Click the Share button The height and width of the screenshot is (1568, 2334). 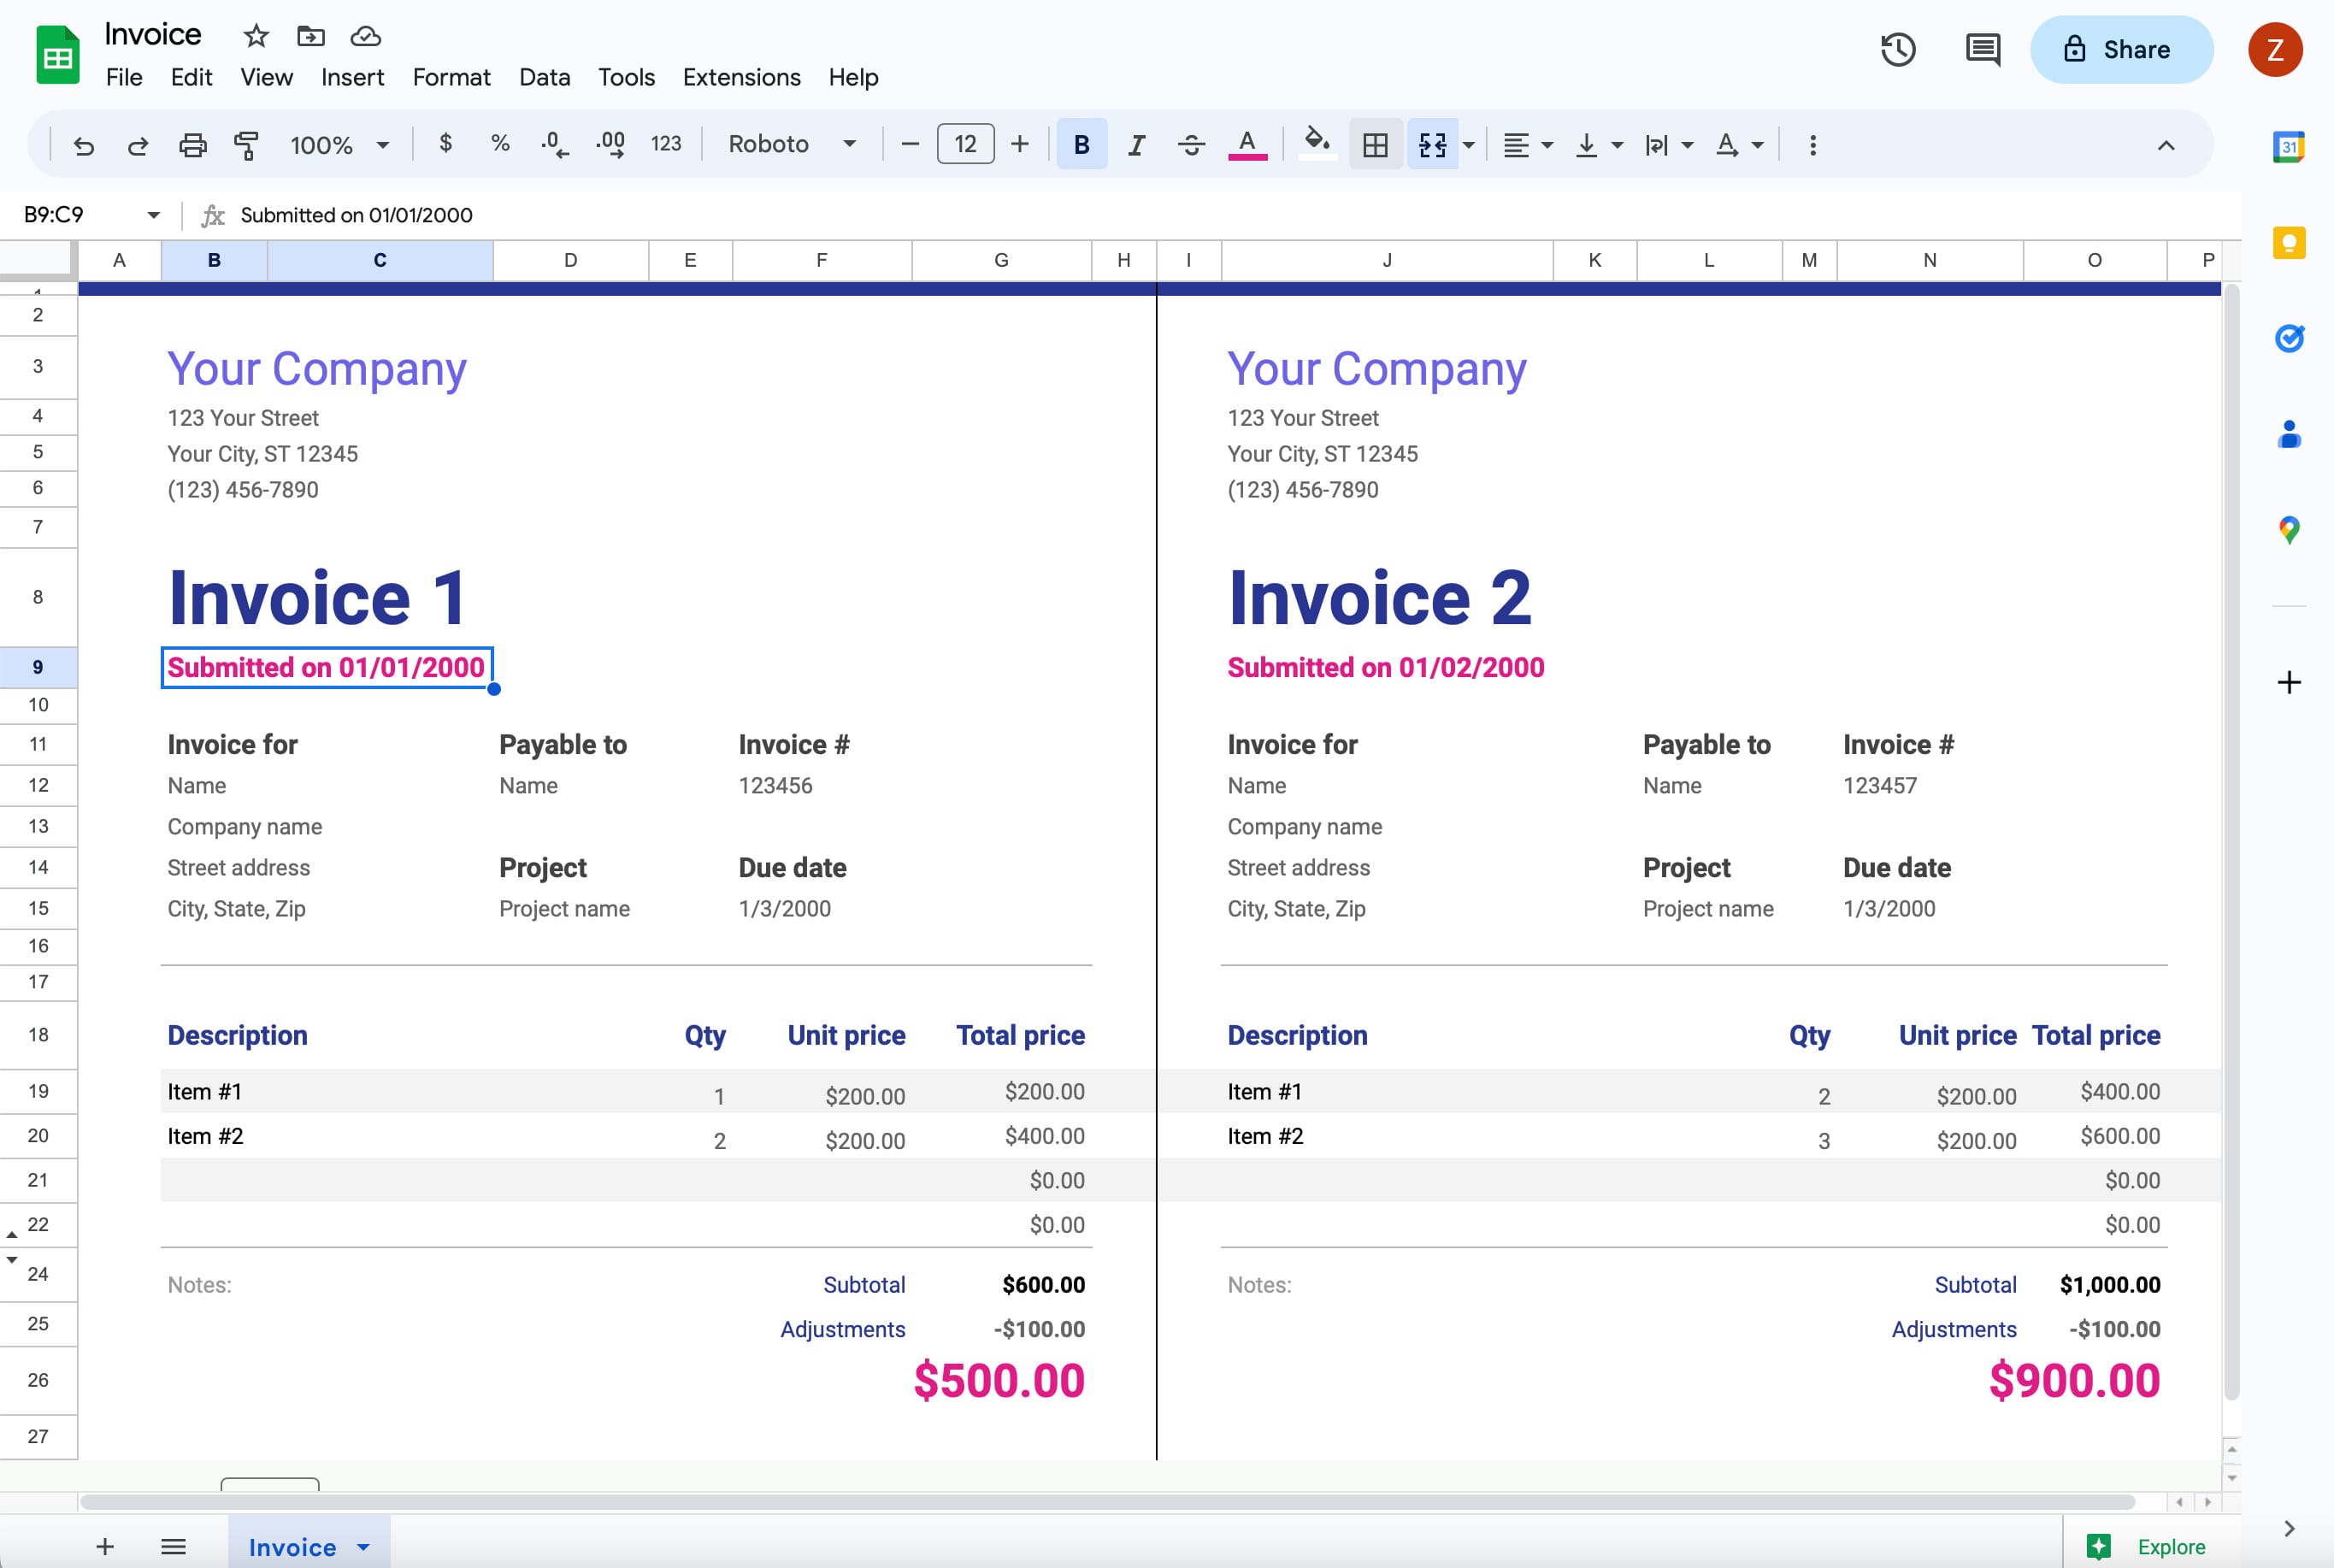2122,49
